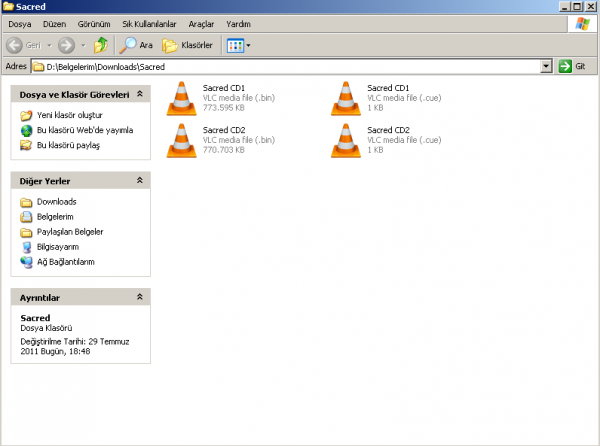Image resolution: width=600 pixels, height=446 pixels.
Task: Open the Dosya menu
Action: 20,24
